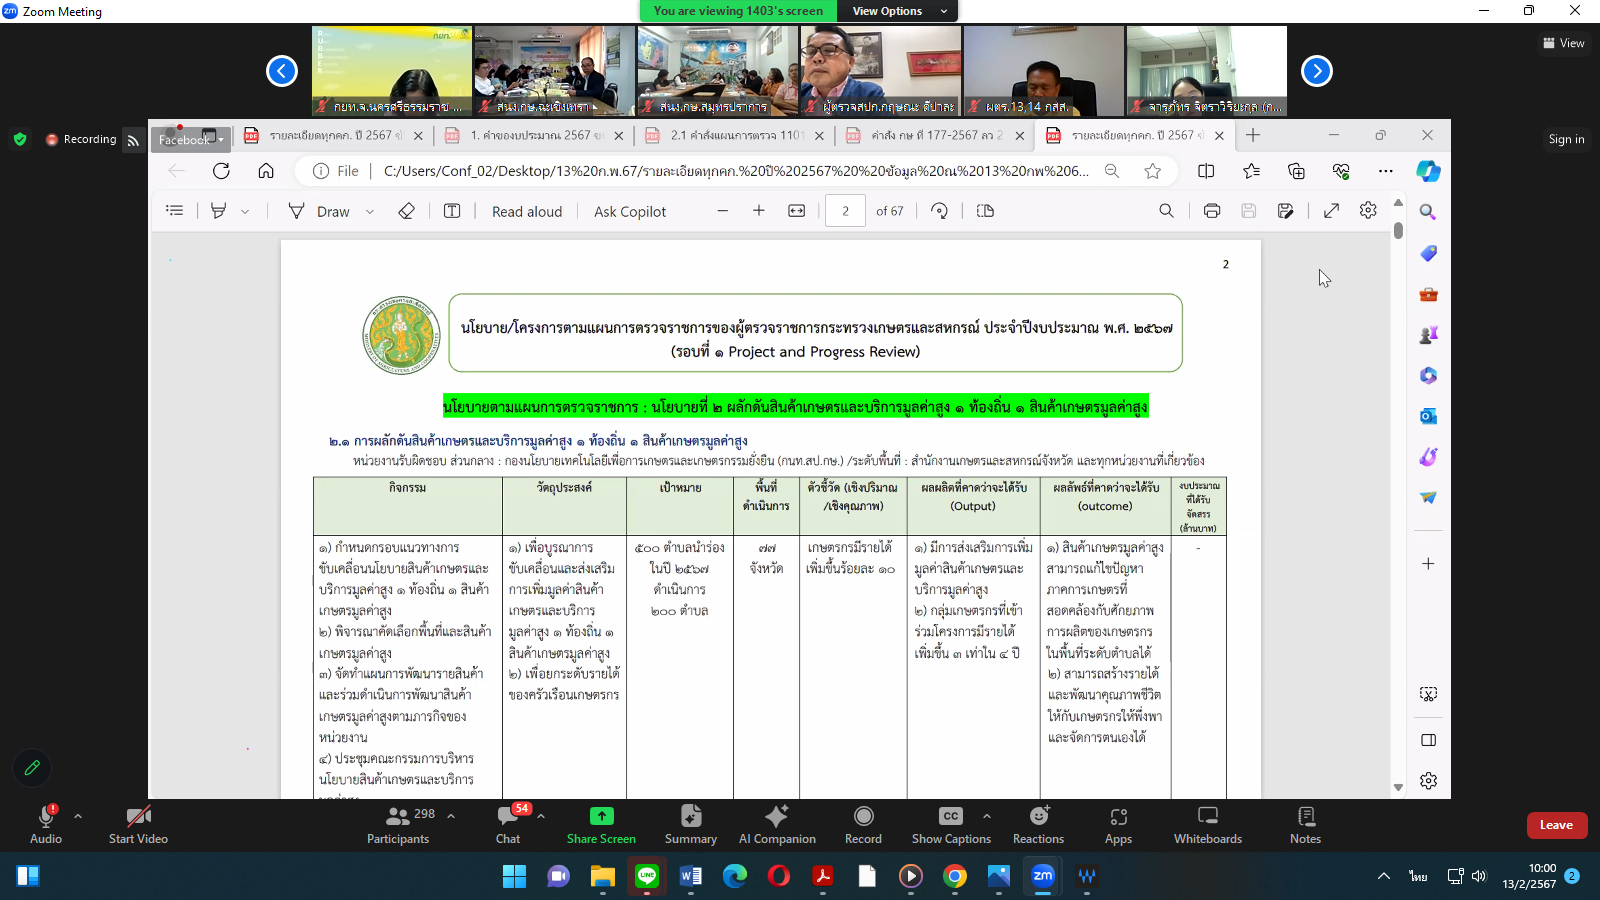The height and width of the screenshot is (900, 1600).
Task: Click Read aloud
Action: click(527, 211)
